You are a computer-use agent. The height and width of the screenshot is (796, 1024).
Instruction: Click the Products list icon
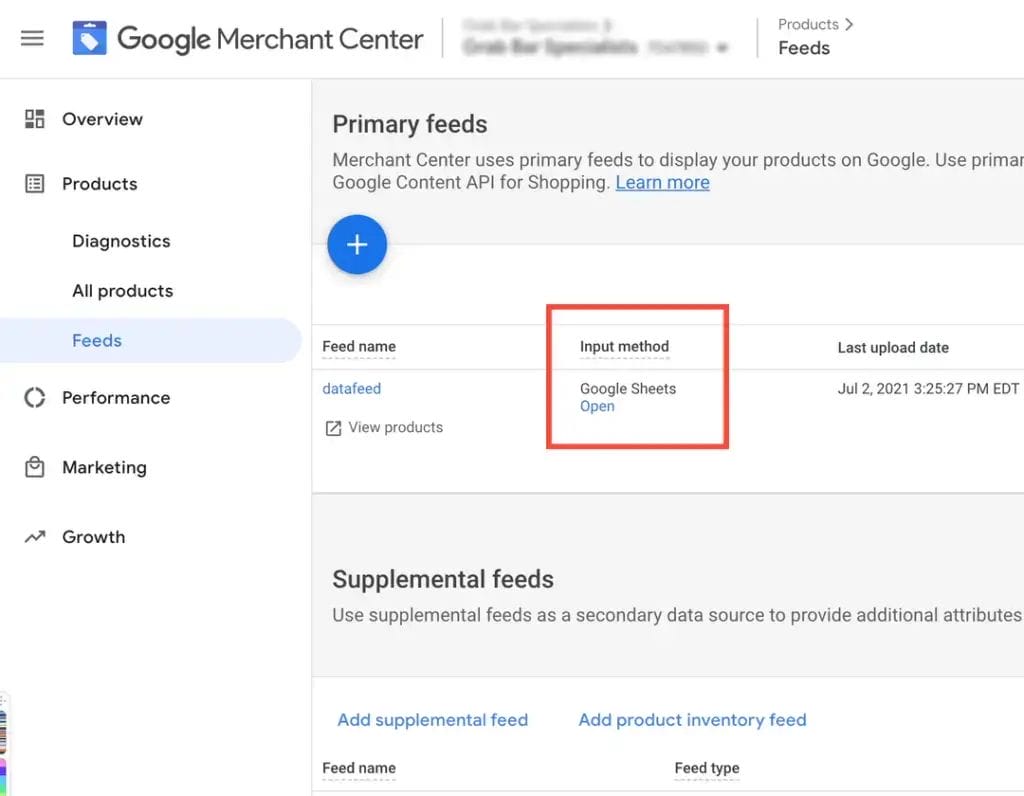[x=35, y=184]
